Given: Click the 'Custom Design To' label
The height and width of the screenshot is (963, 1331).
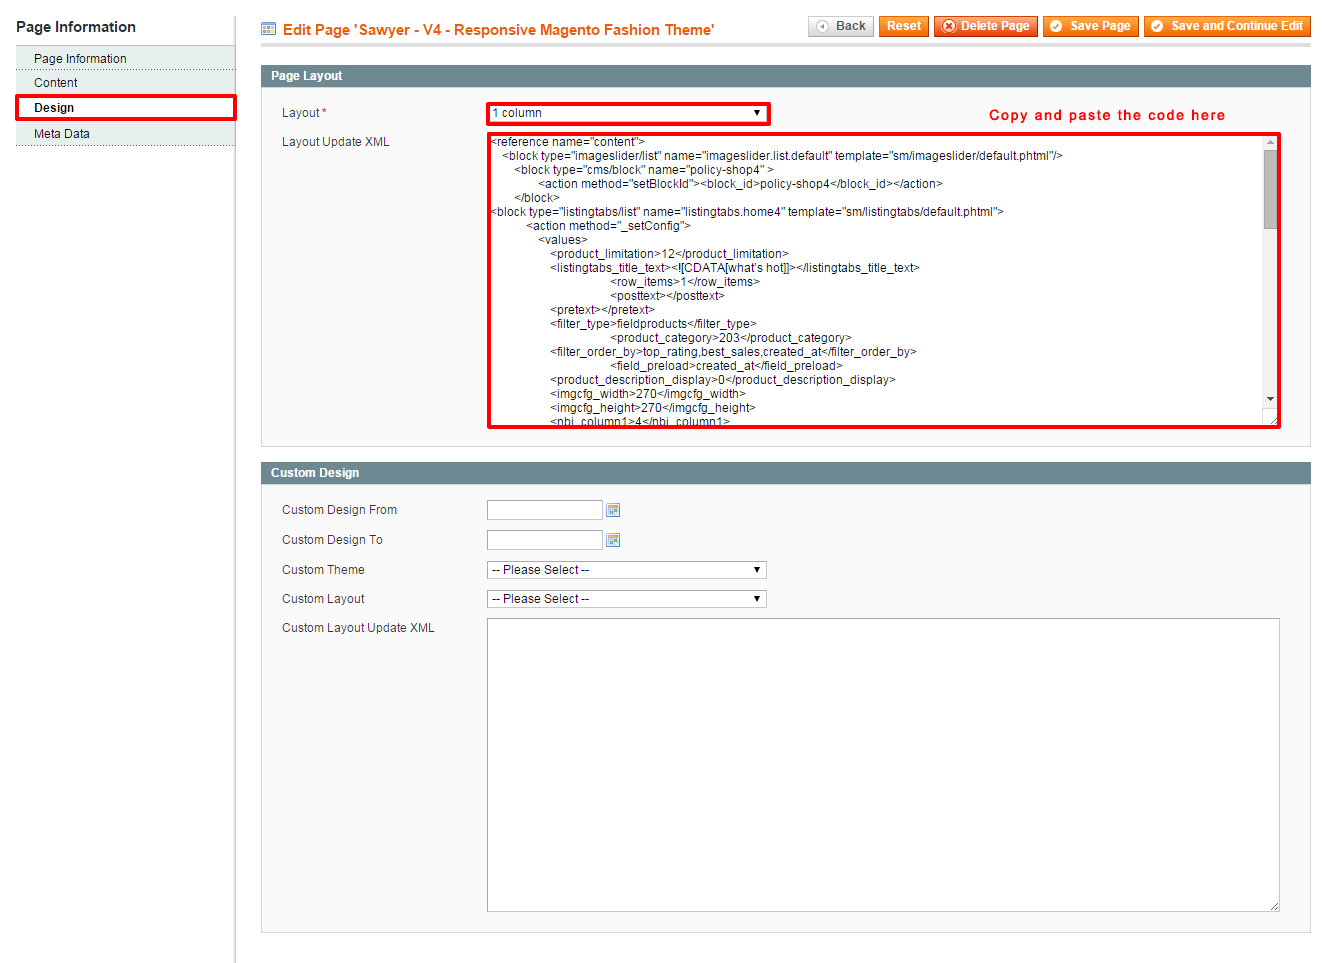Looking at the screenshot, I should pos(332,540).
